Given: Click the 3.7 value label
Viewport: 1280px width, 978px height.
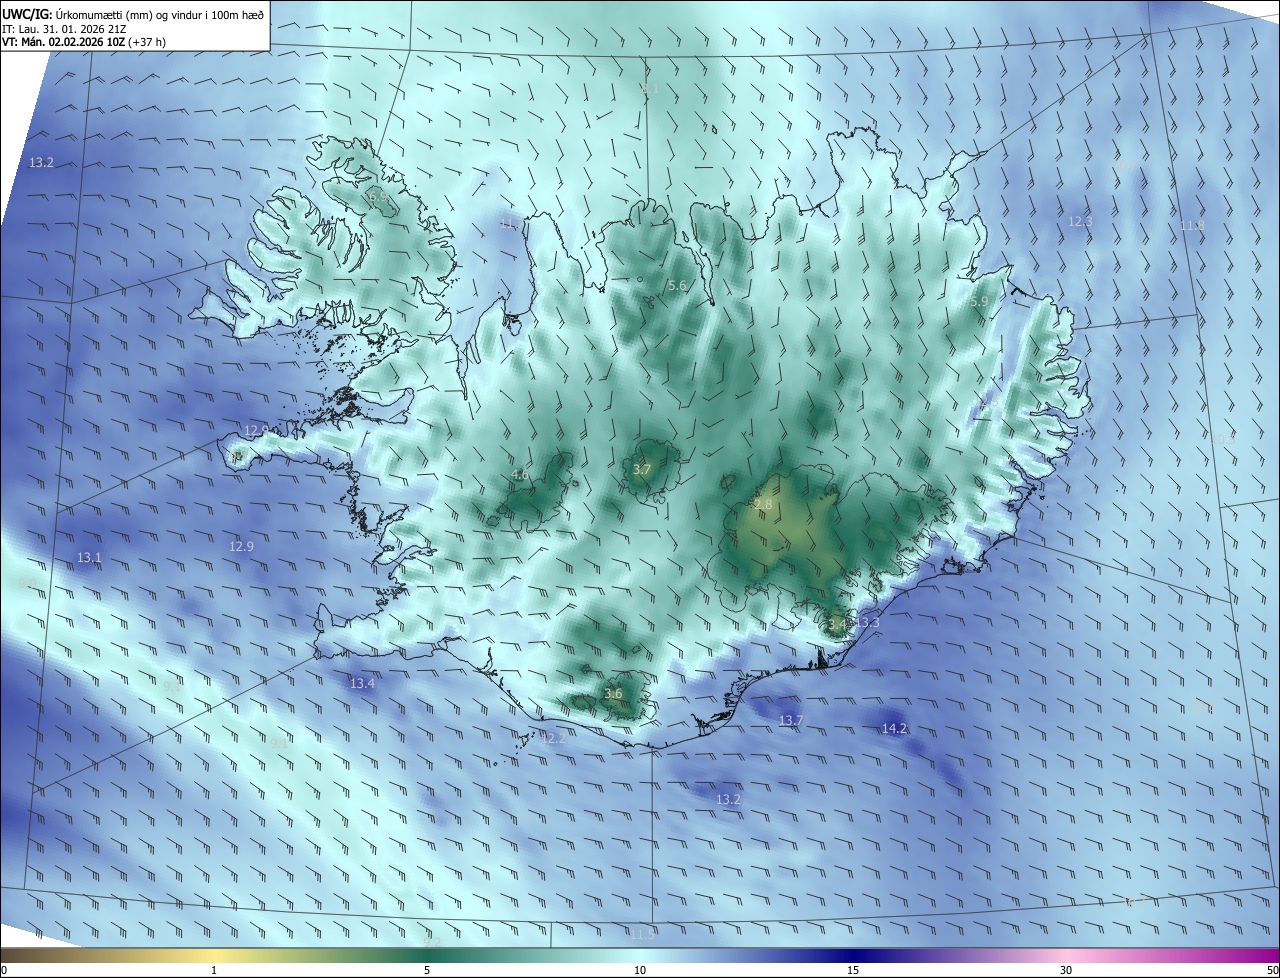Looking at the screenshot, I should pos(642,469).
